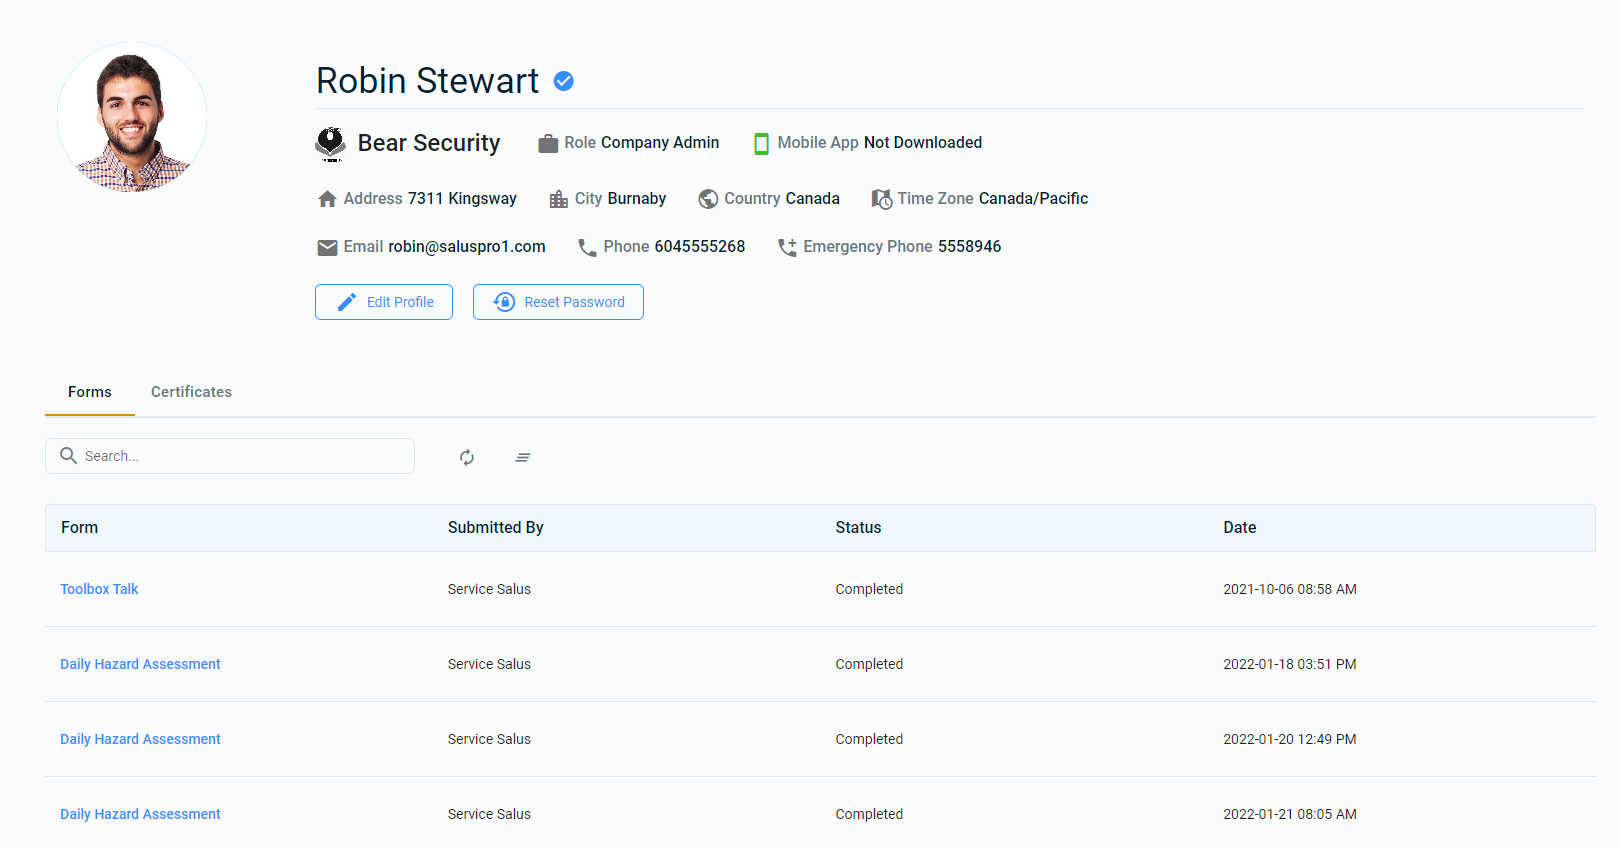Click Robin Stewart's profile photo
Image resolution: width=1618 pixels, height=848 pixels.
(x=132, y=117)
